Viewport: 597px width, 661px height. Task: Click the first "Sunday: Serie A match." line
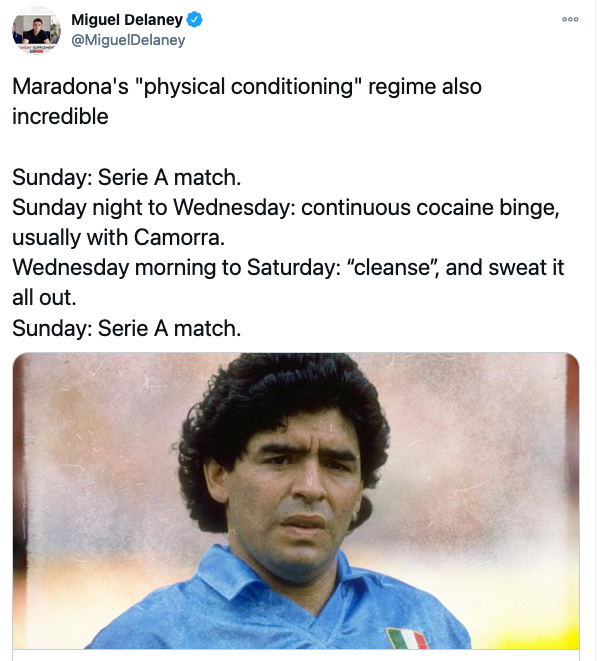tap(126, 177)
